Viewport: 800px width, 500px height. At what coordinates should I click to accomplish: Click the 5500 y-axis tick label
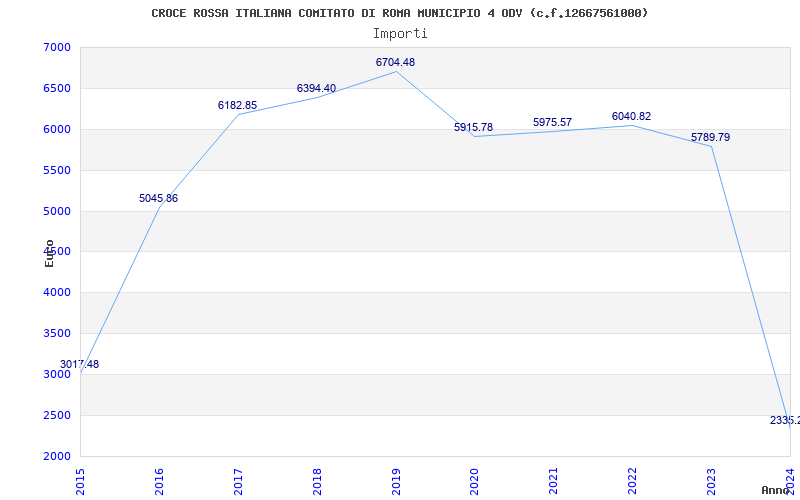(57, 170)
